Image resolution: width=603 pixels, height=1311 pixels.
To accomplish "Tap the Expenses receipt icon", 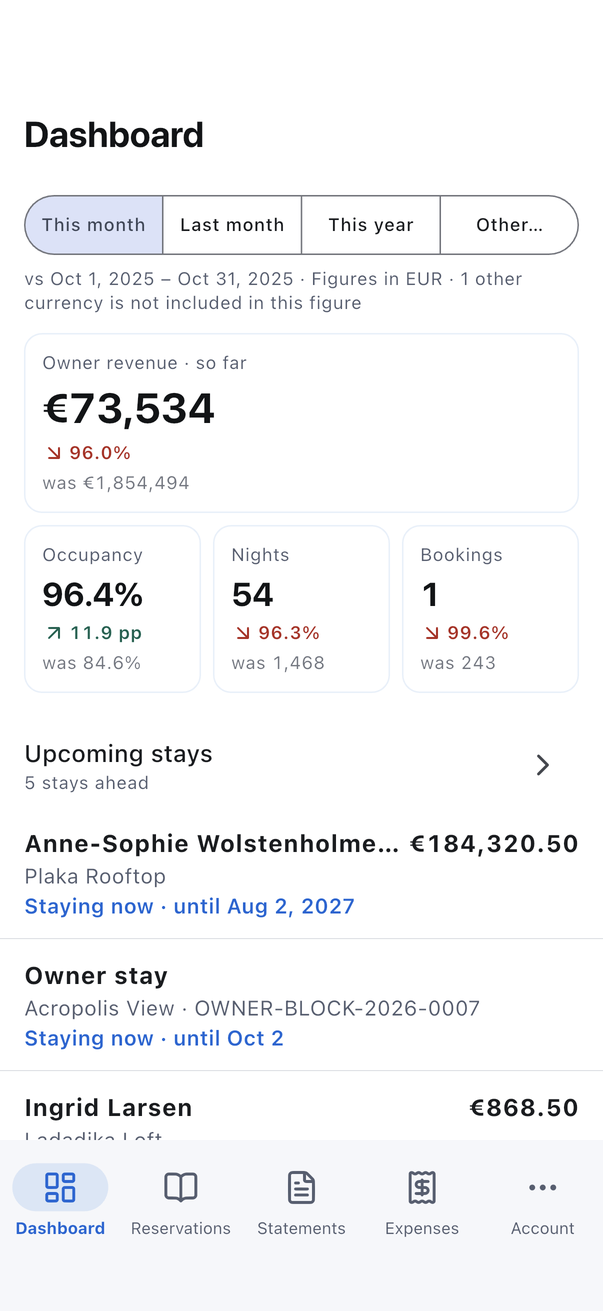I will (x=422, y=1187).
